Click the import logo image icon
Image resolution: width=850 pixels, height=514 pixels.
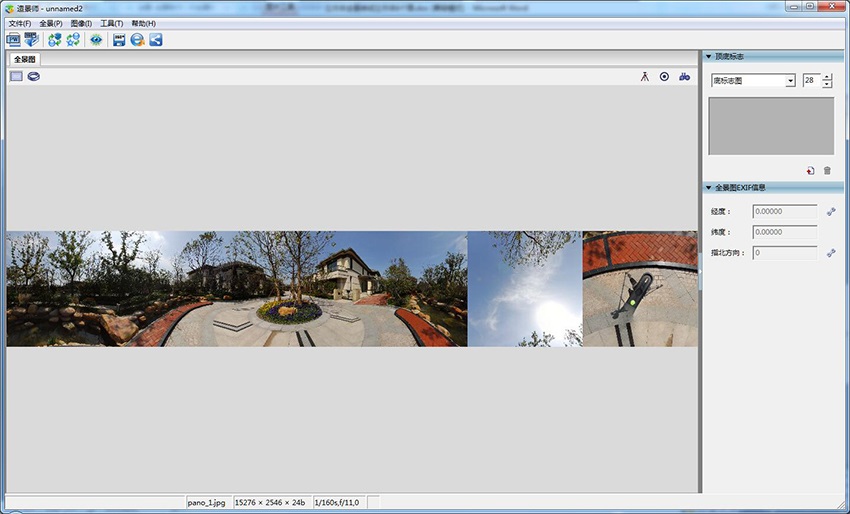(x=810, y=171)
